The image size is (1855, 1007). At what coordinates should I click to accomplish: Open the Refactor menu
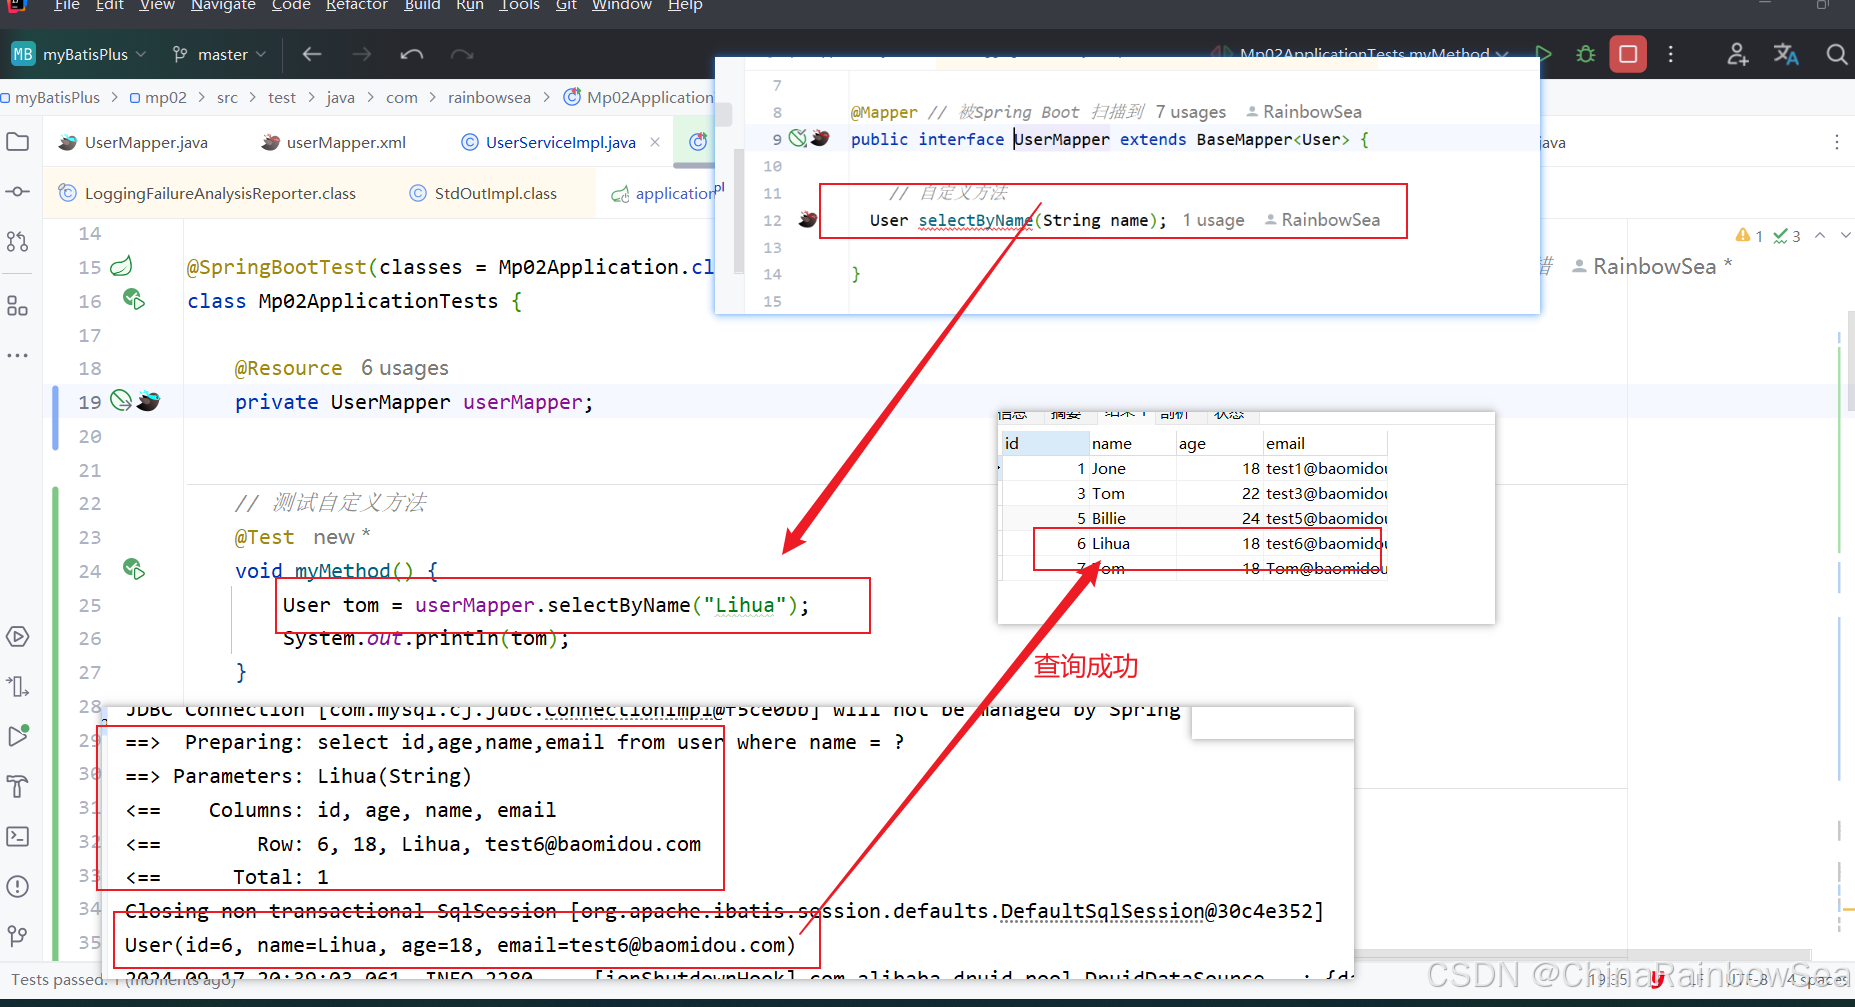tap(356, 5)
